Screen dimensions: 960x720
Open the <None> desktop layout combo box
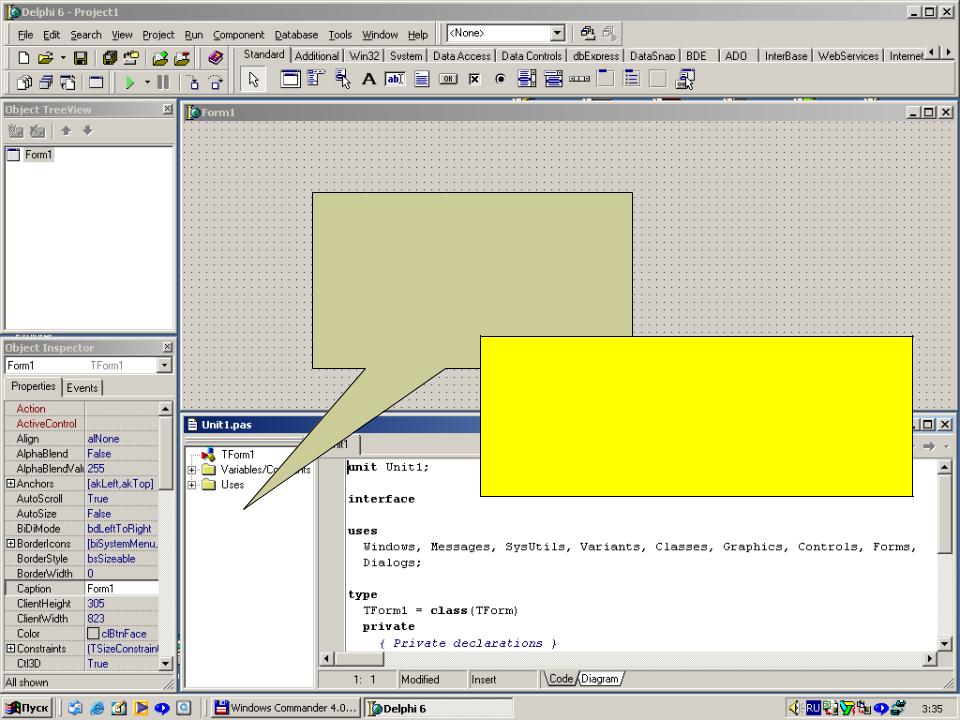(x=506, y=33)
